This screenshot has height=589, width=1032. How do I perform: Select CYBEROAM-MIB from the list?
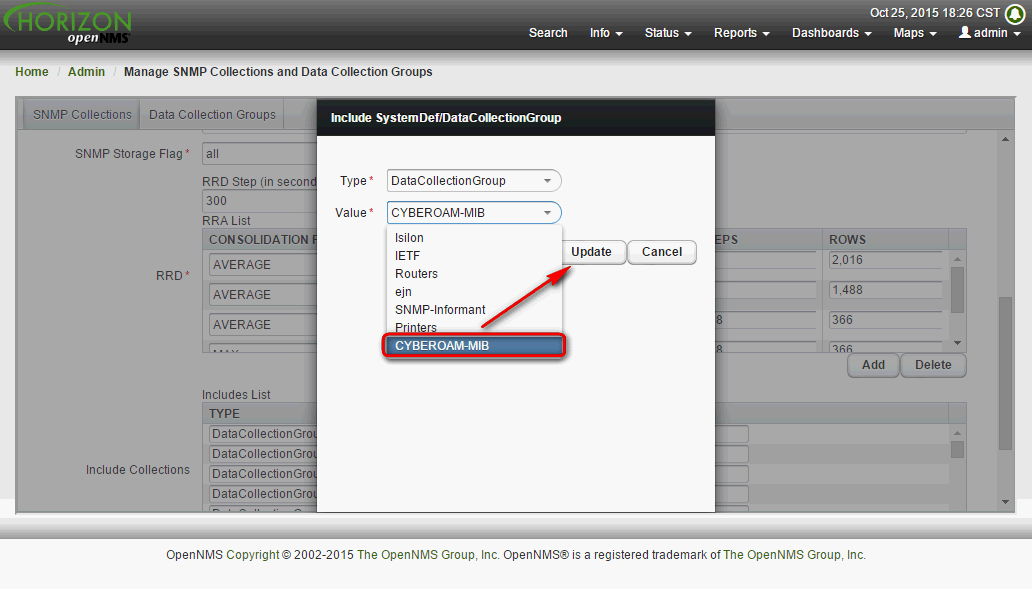coord(474,346)
